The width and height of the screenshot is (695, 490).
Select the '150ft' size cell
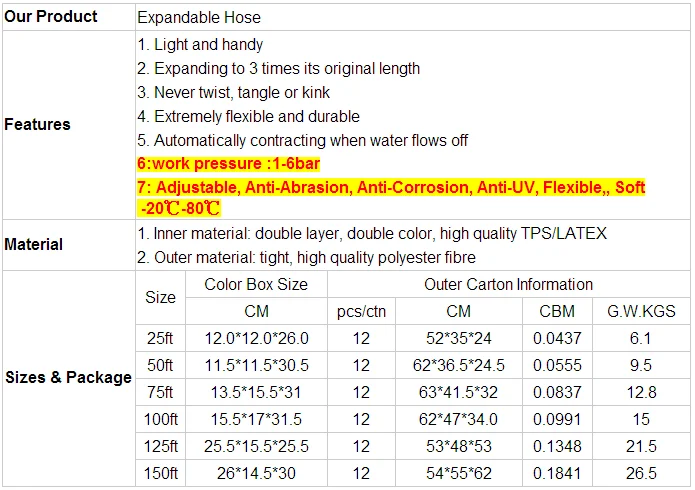point(160,473)
